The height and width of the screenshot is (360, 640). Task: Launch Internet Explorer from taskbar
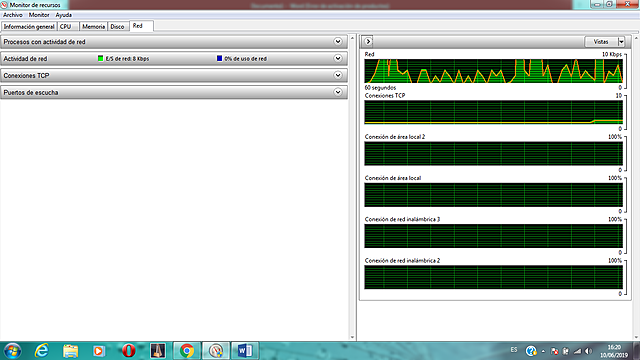pos(42,351)
